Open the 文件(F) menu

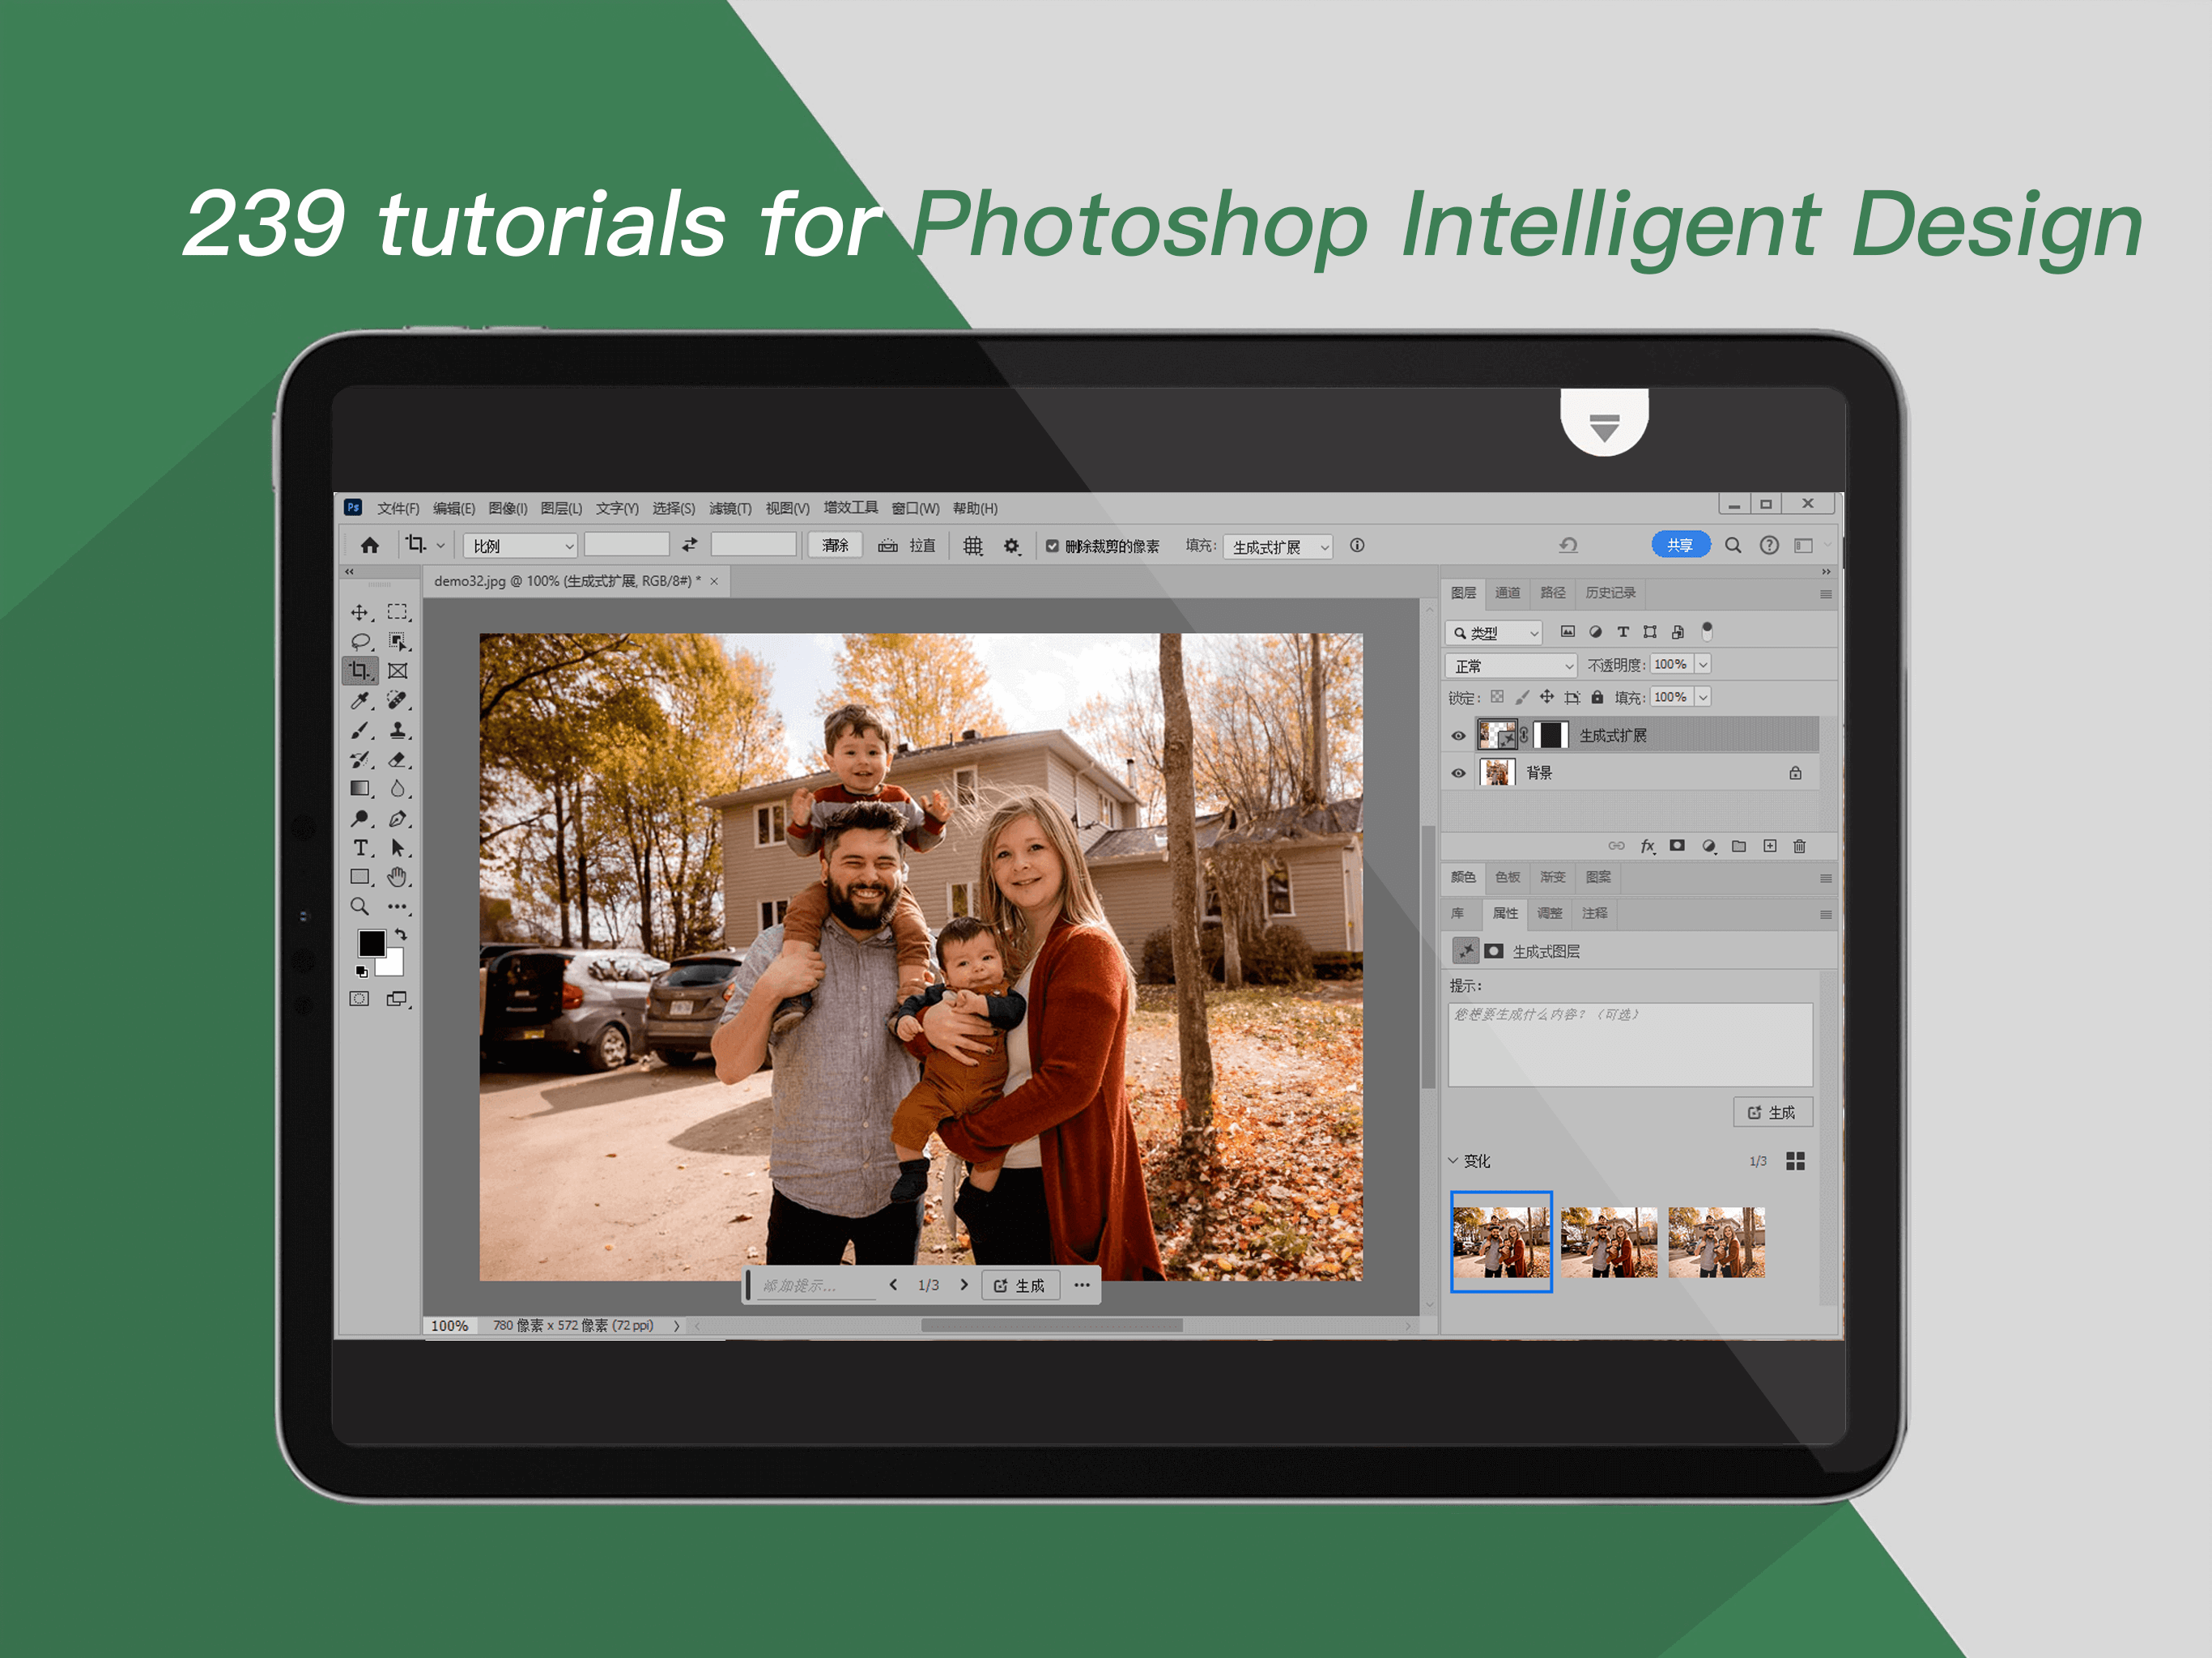pyautogui.click(x=398, y=508)
